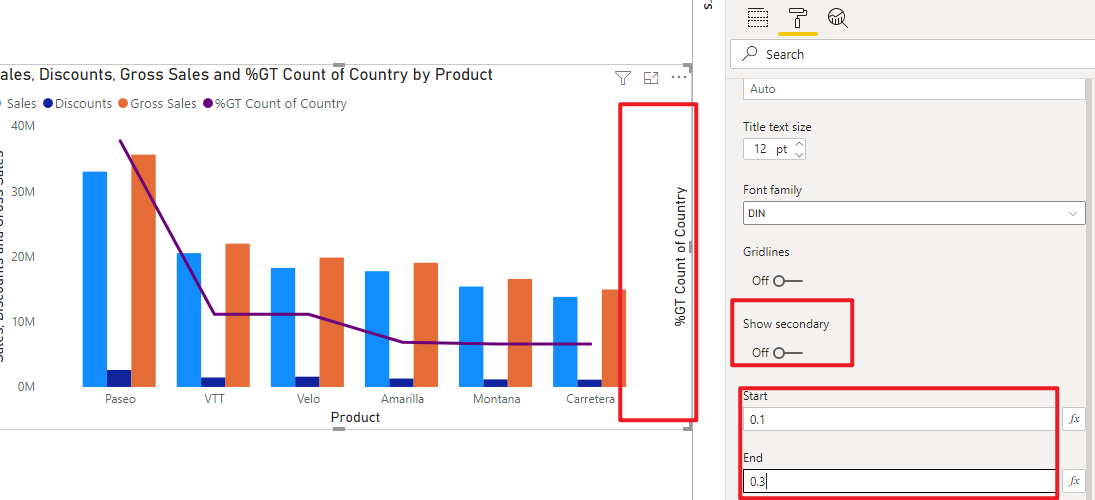Click the vertical %GT Count of Country axis title
Viewport: 1095px width, 500px height.
(x=680, y=257)
